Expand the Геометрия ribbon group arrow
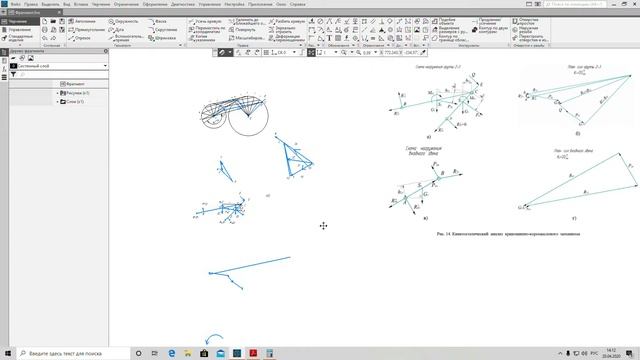The height and width of the screenshot is (360, 640). click(180, 45)
